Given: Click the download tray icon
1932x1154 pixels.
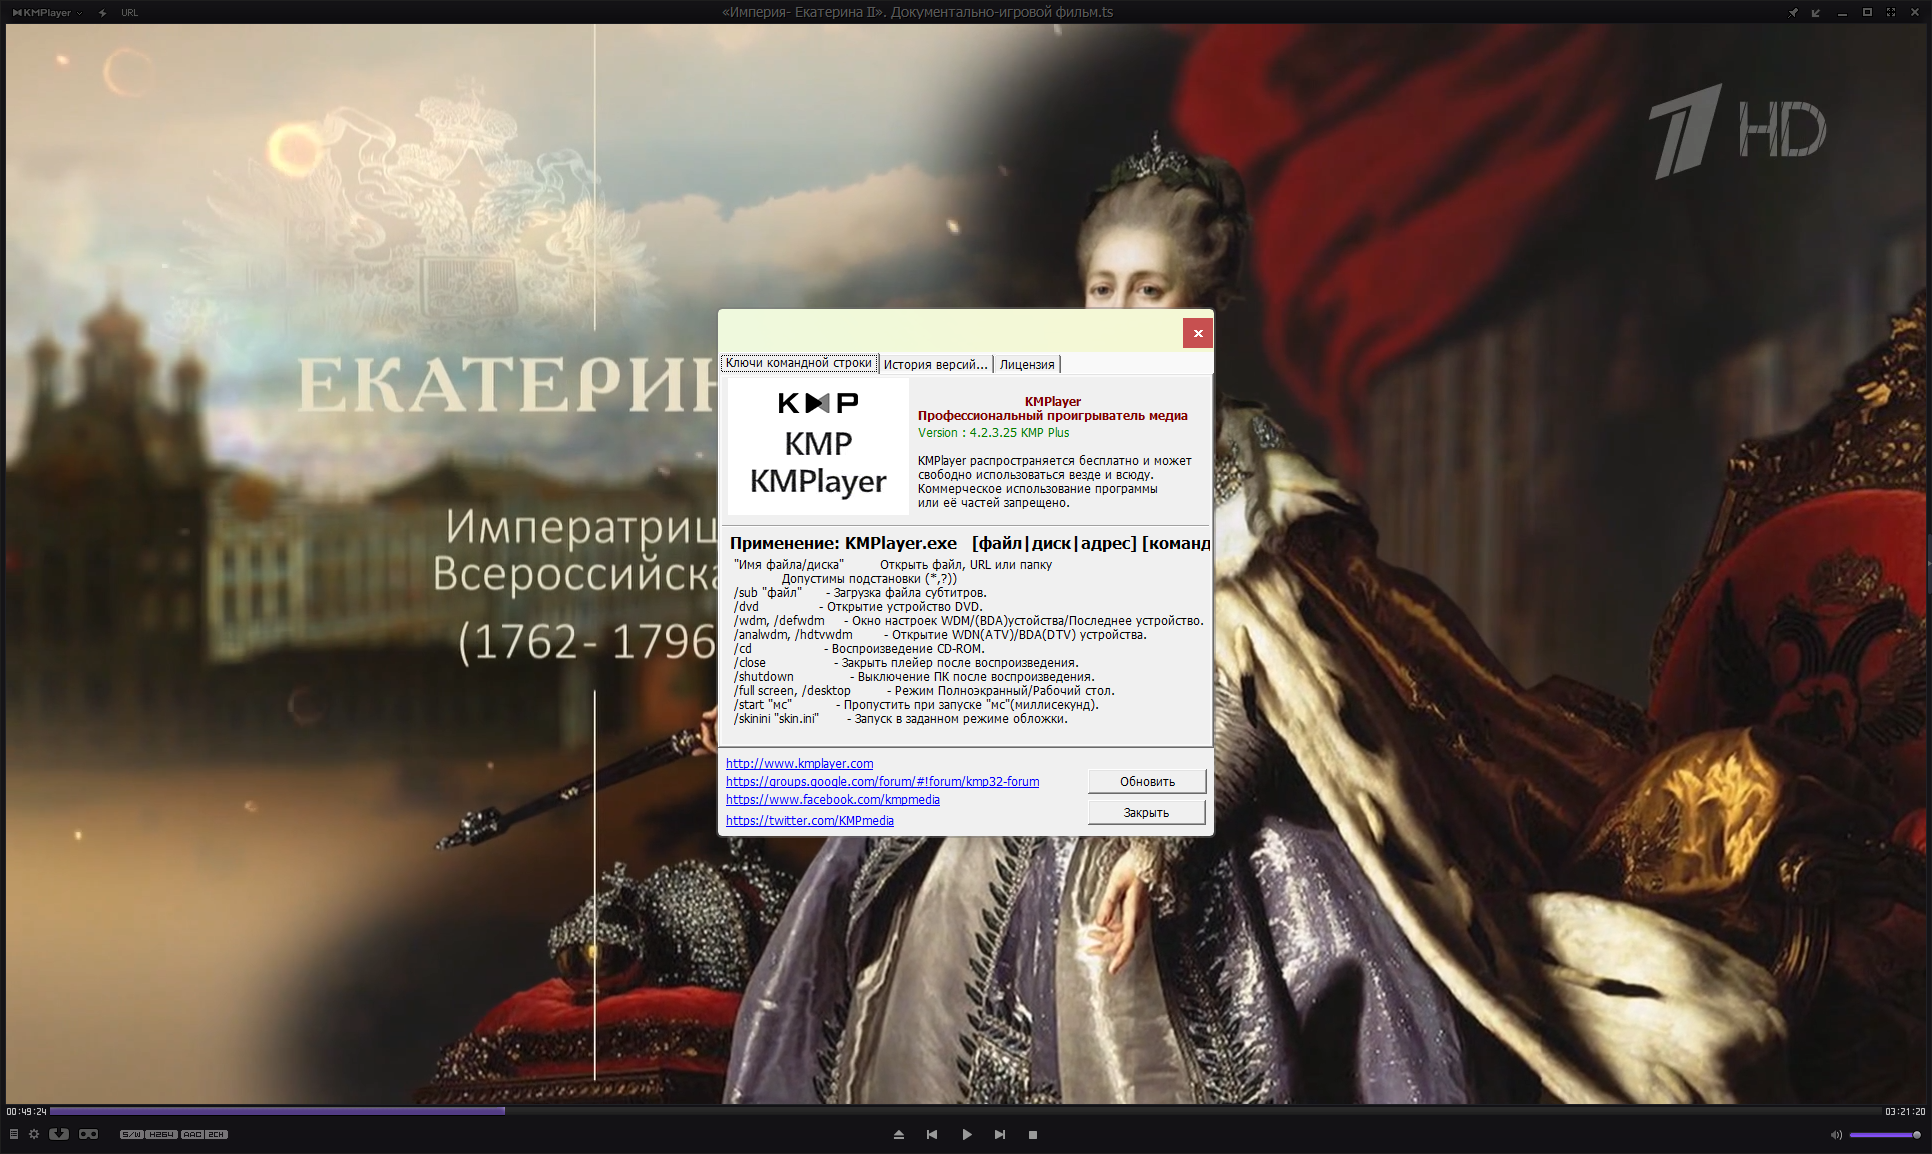Looking at the screenshot, I should [x=59, y=1134].
